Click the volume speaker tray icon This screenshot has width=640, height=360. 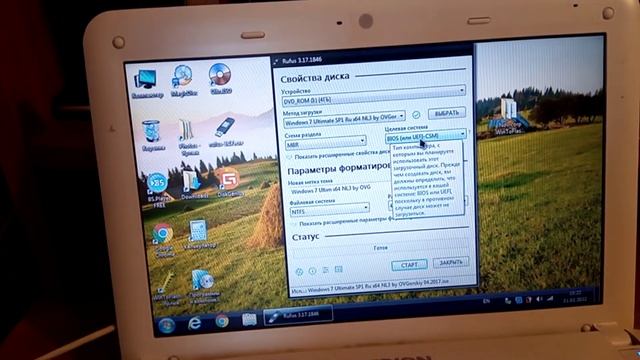pos(539,299)
